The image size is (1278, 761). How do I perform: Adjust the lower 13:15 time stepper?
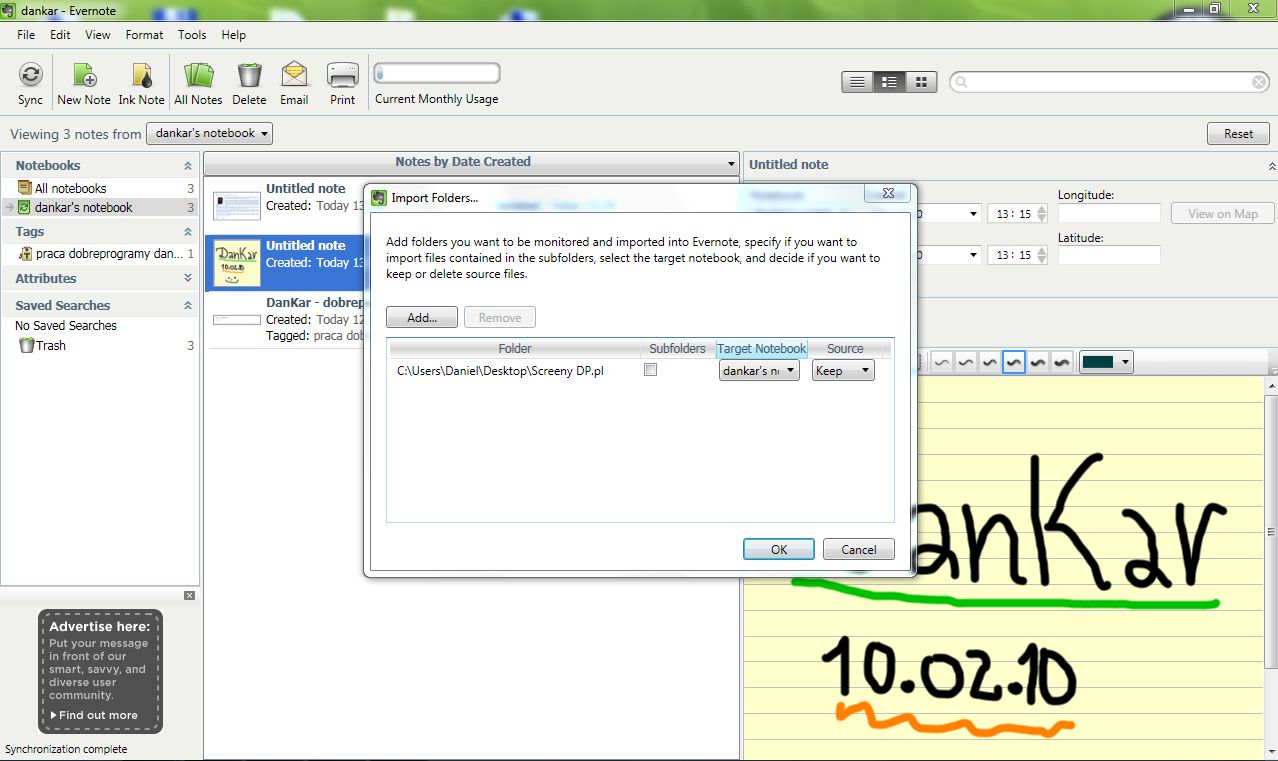tap(1042, 255)
